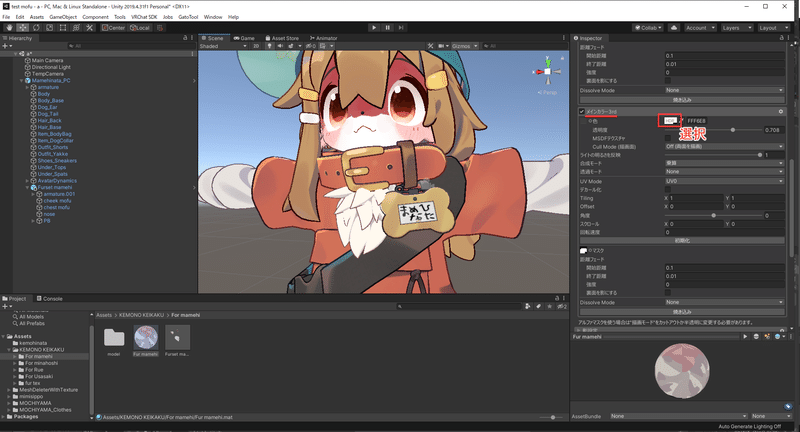Image resolution: width=800 pixels, height=432 pixels.
Task: Toggle handle rotation with the Local button
Action: click(140, 28)
